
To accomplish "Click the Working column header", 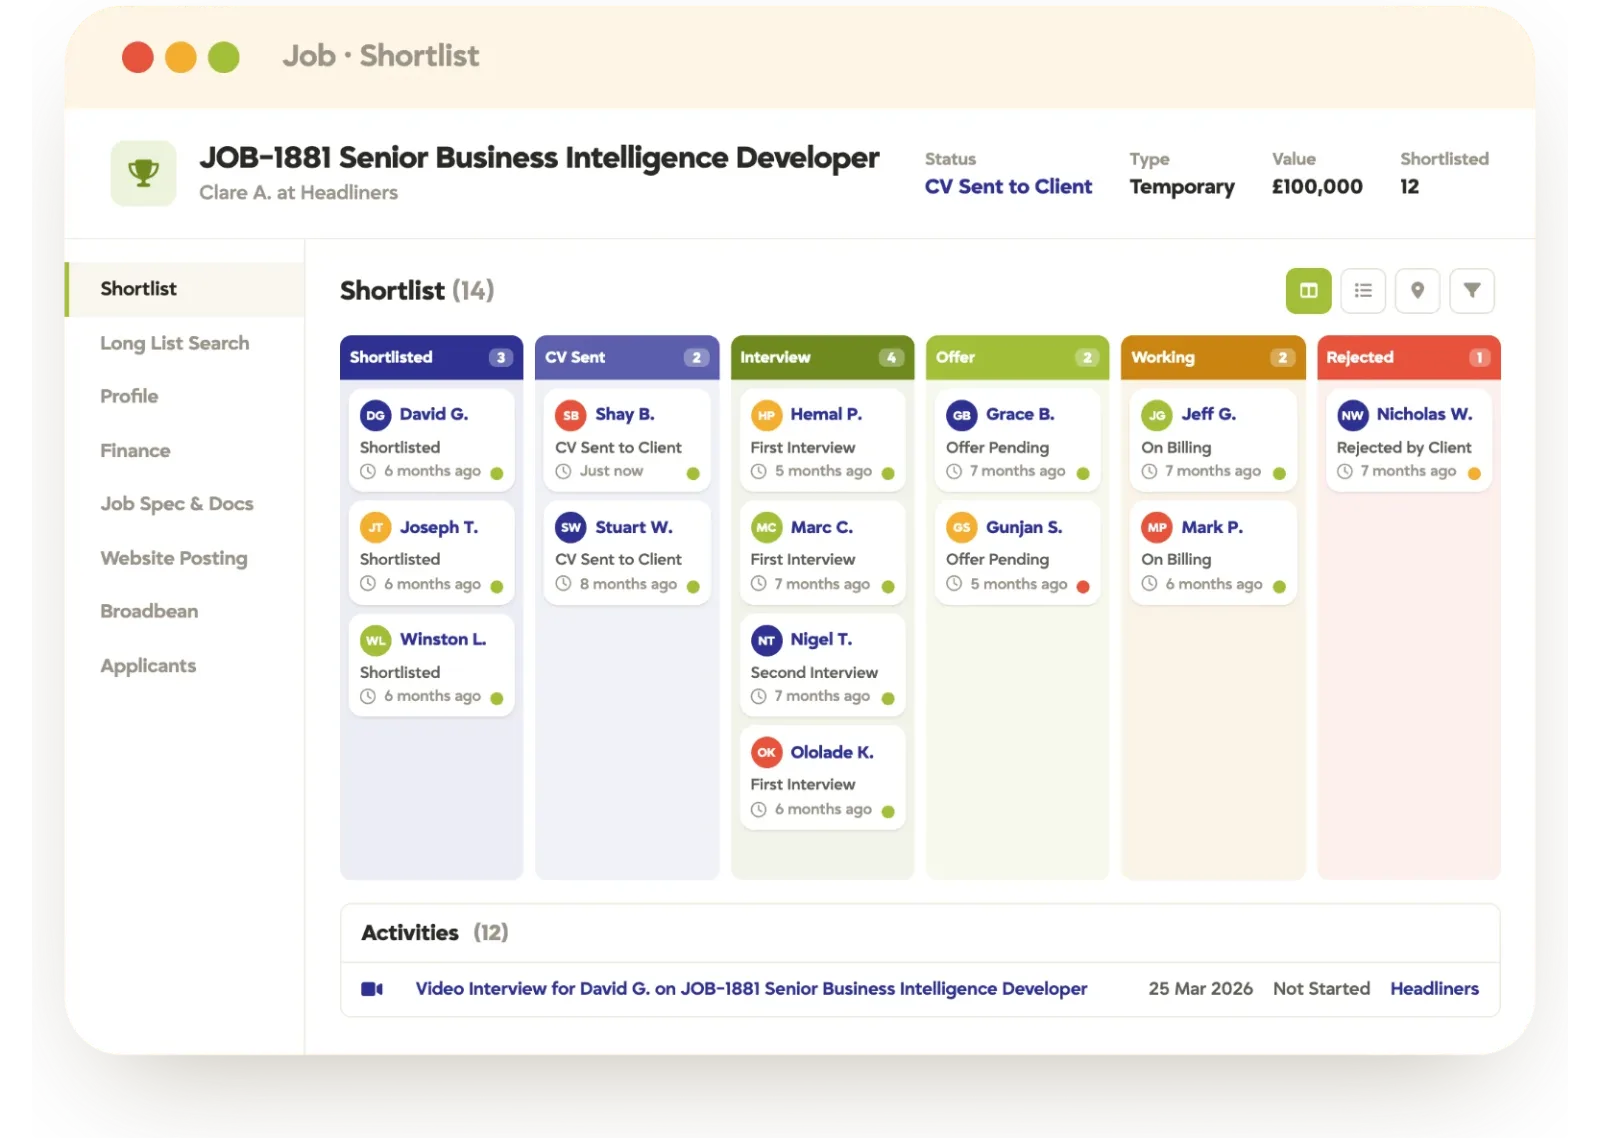I will point(1213,357).
